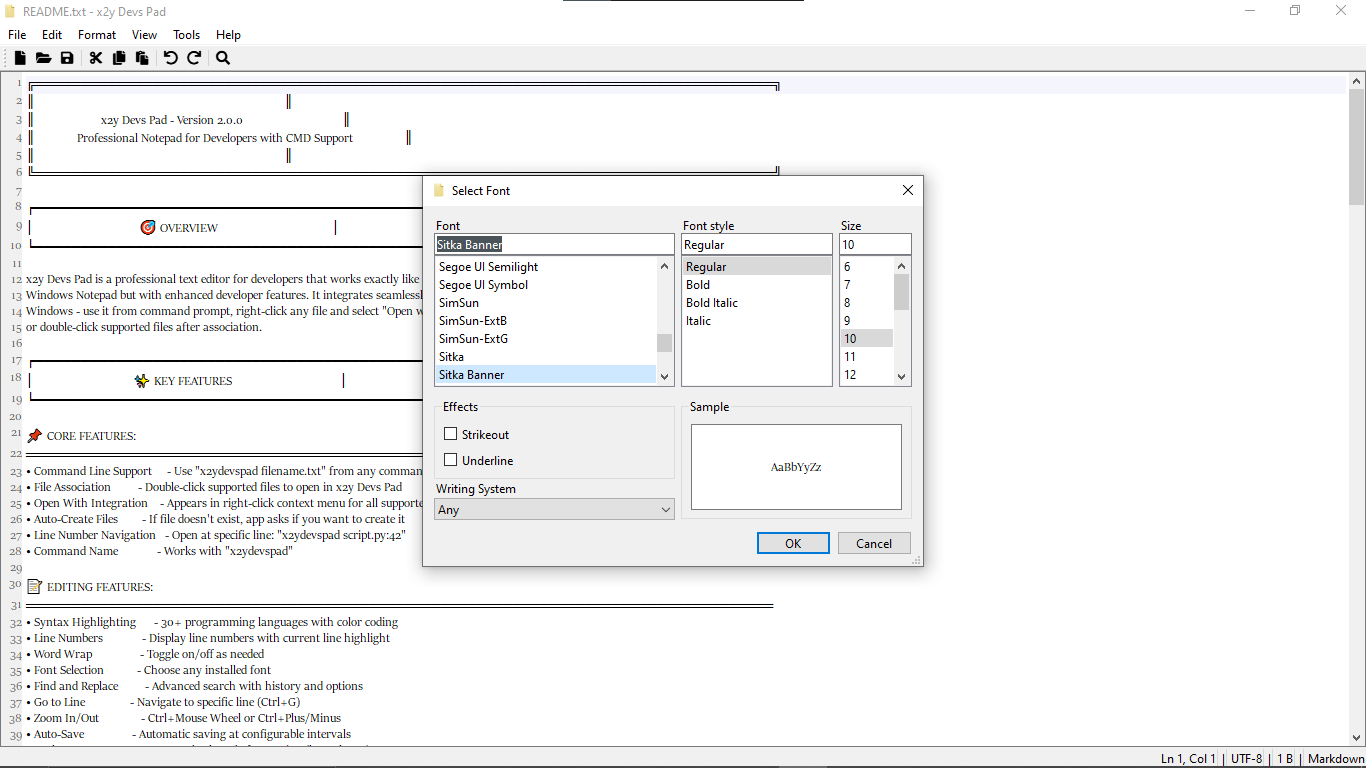
Task: Open the Help menu
Action: pyautogui.click(x=229, y=35)
